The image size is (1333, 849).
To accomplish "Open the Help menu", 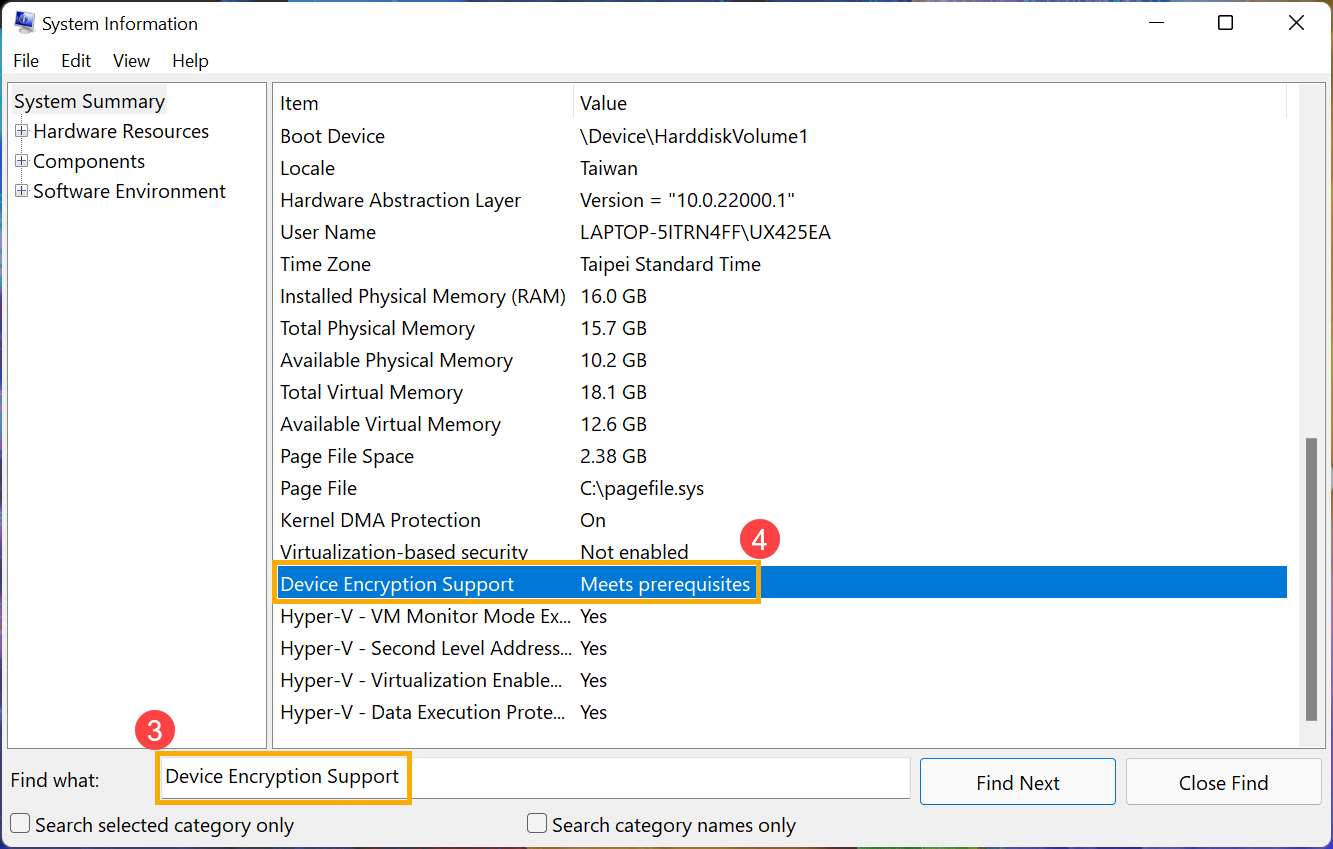I will 190,61.
